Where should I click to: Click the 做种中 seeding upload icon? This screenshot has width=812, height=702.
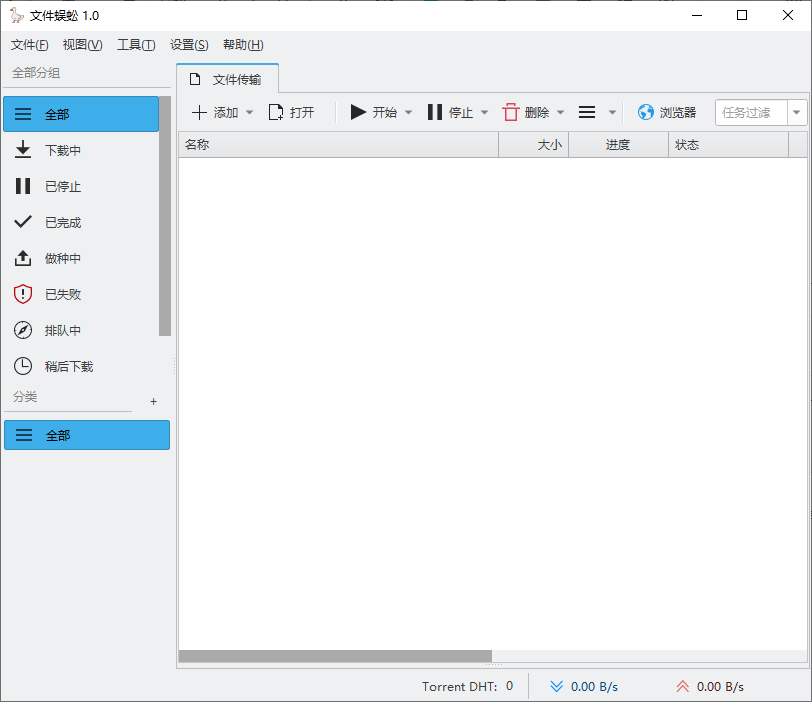coord(22,258)
